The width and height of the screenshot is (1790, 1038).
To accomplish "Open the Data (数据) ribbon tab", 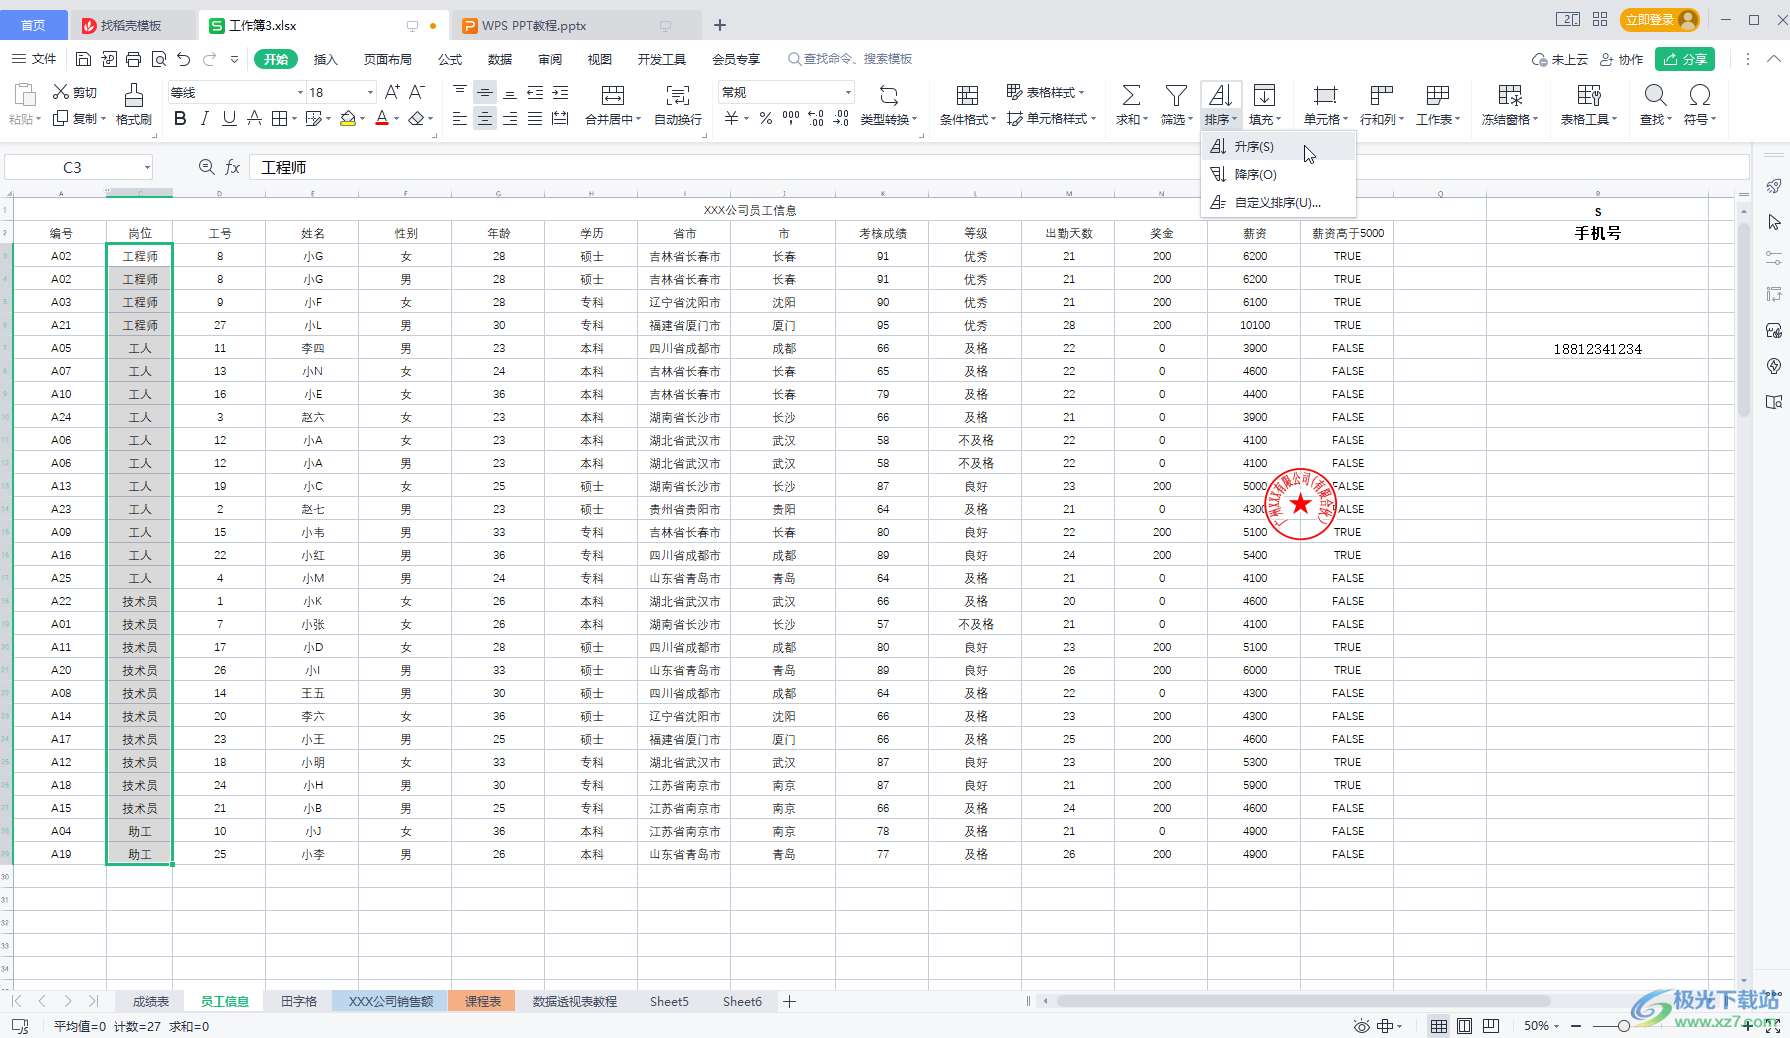I will coord(500,59).
